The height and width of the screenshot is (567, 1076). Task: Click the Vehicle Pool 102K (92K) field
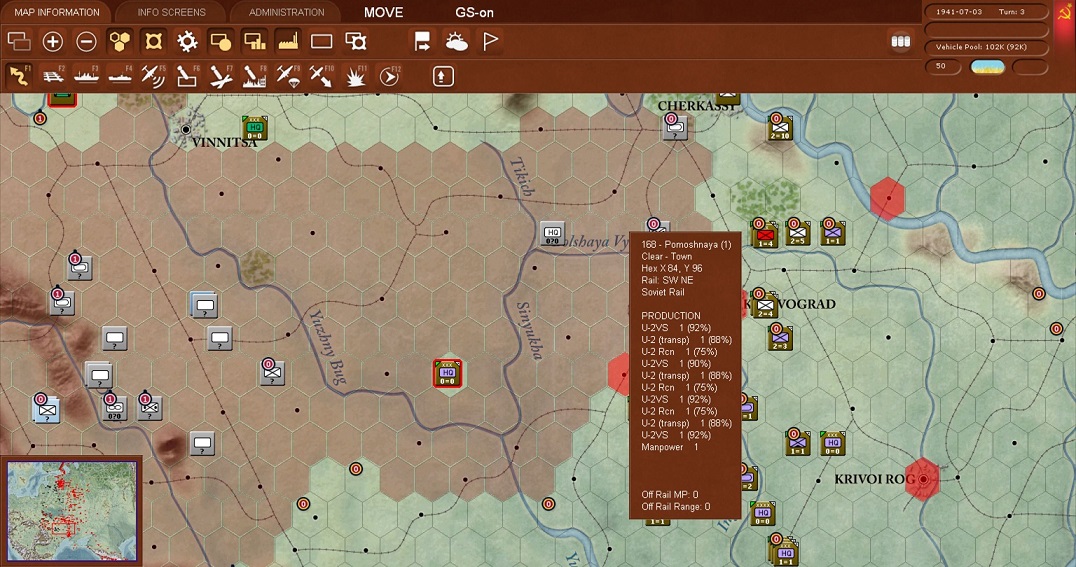986,47
